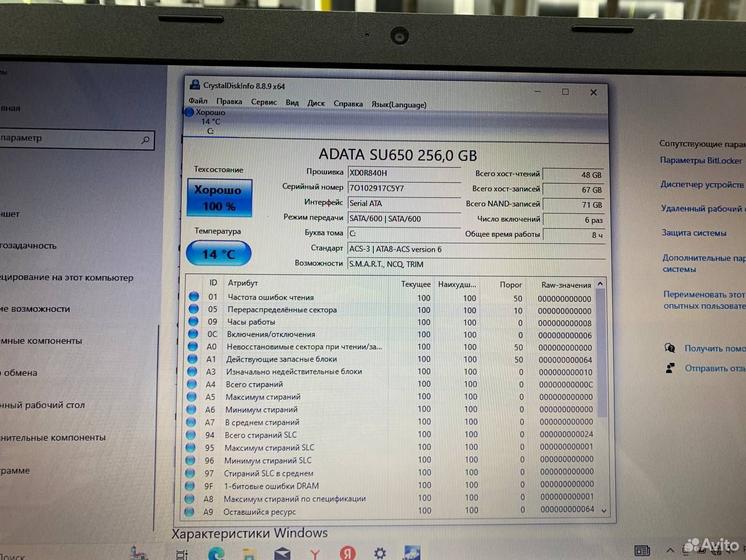This screenshot has height=560, width=746.
Task: Open the Диск menu
Action: coord(316,103)
